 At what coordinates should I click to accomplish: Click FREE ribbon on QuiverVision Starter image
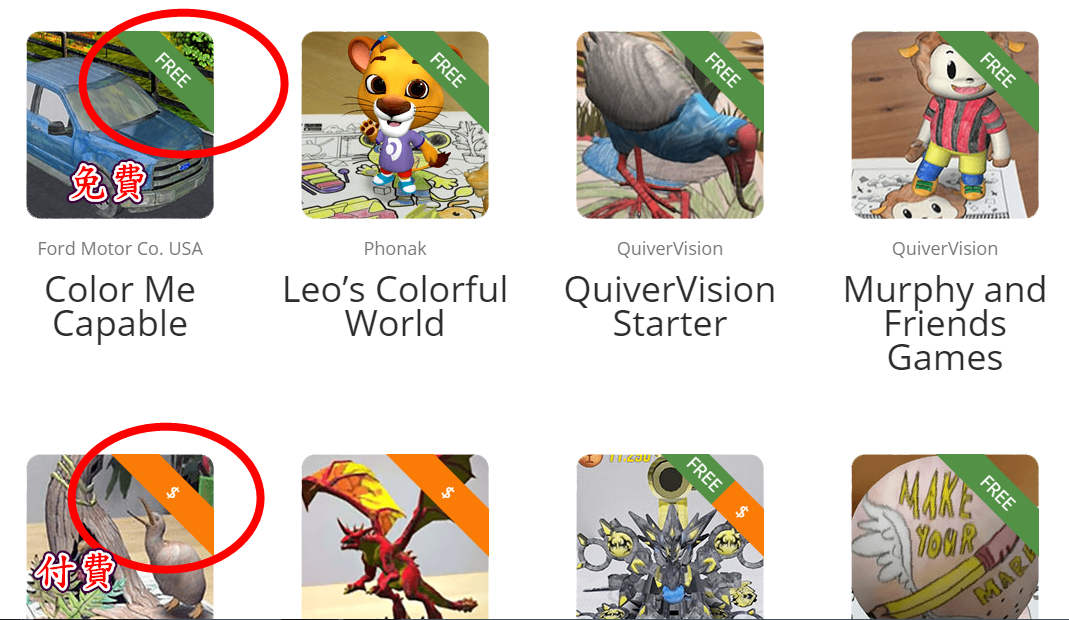coord(723,71)
